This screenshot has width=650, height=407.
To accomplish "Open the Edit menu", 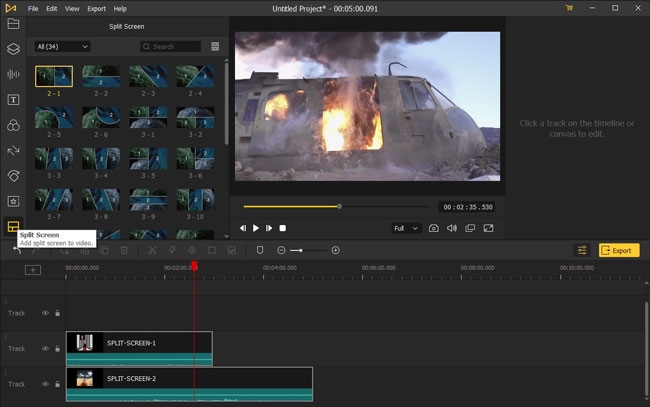I will pyautogui.click(x=51, y=8).
